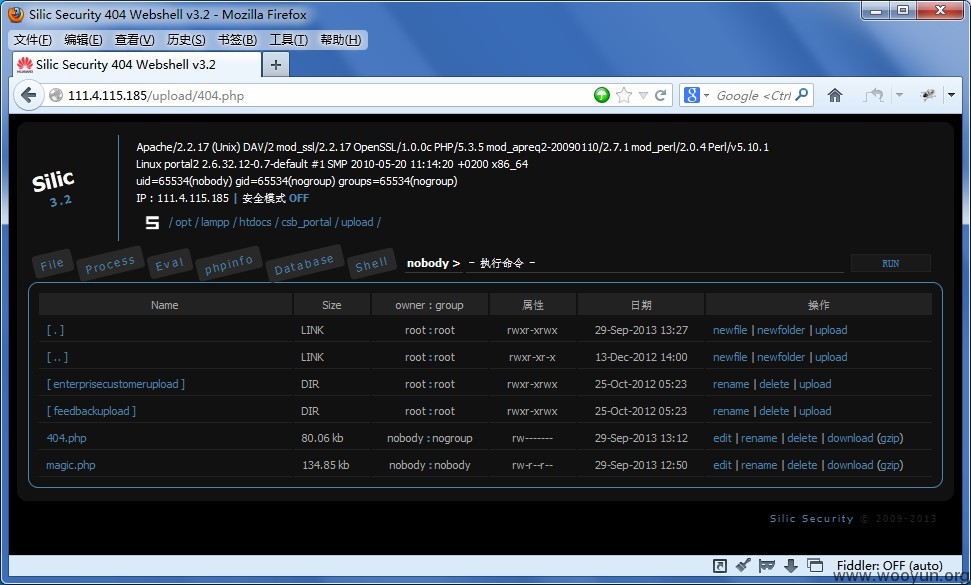Switch to the Shell tab
Image resolution: width=971 pixels, height=585 pixels.
click(x=372, y=264)
